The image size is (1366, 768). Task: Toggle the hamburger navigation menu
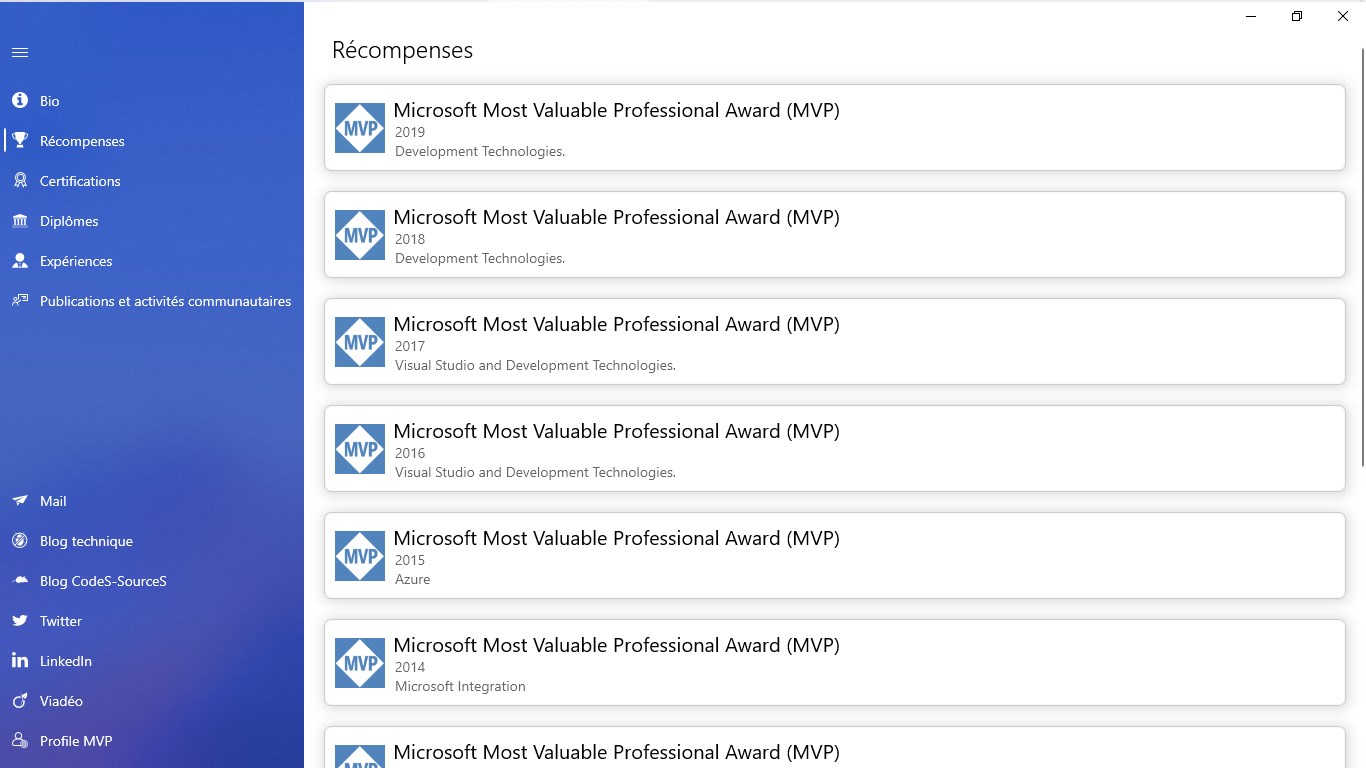coord(20,53)
